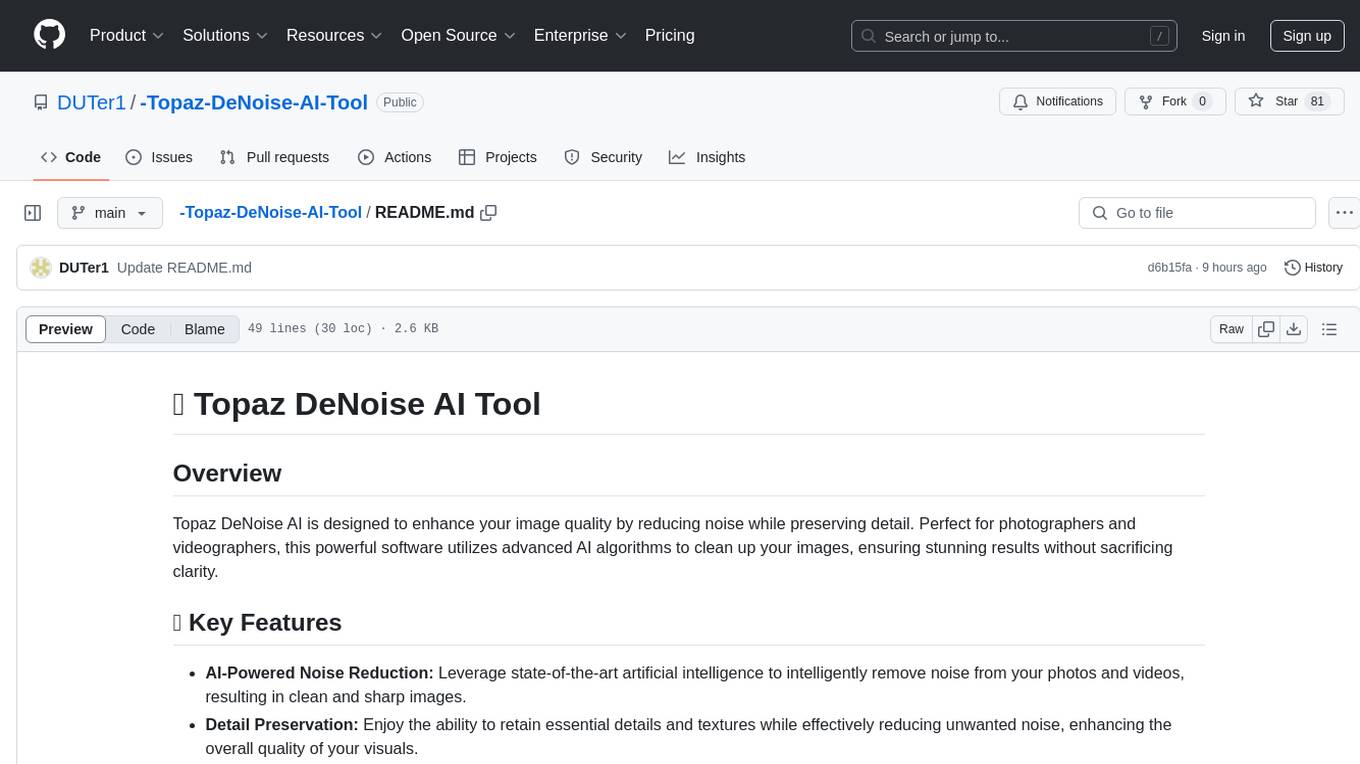Expand the file tree side panel
1360x764 pixels.
(33, 213)
